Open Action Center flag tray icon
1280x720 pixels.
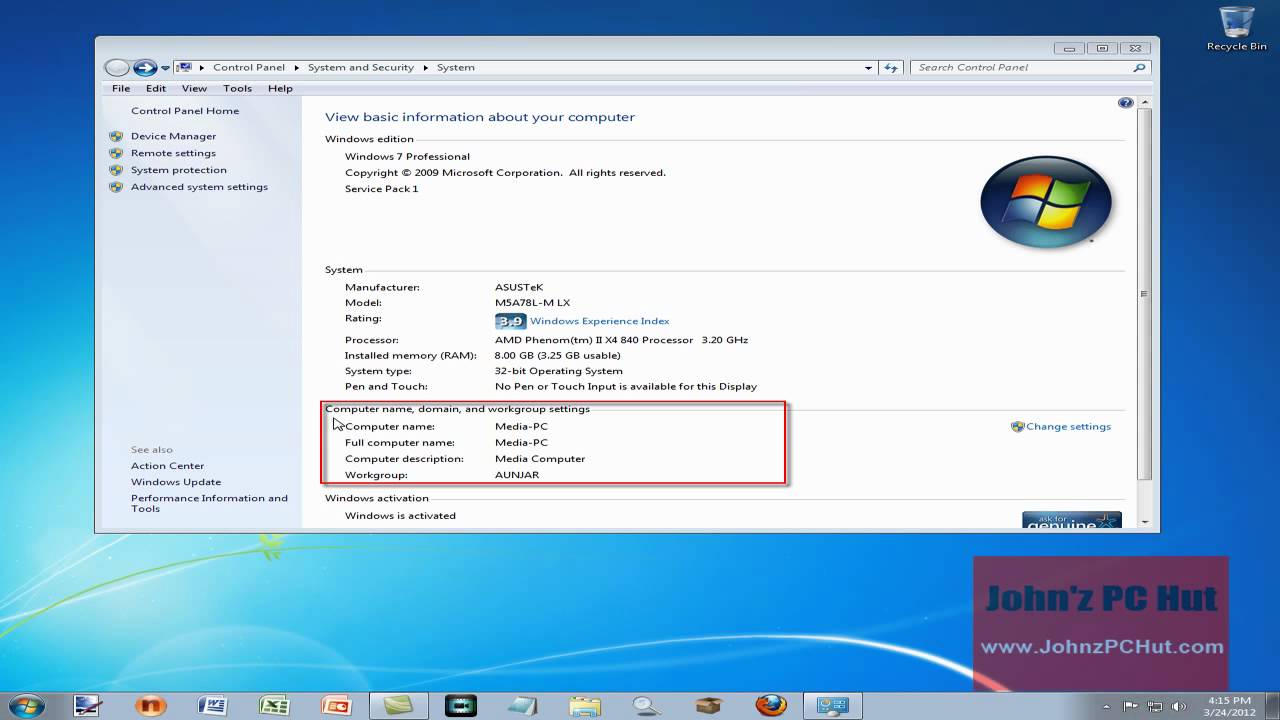pyautogui.click(x=1131, y=707)
